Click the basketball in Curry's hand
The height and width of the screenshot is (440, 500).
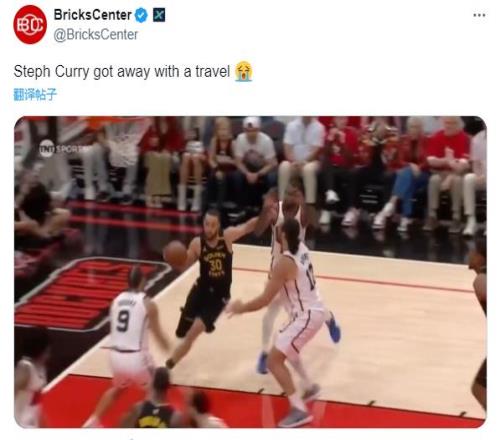click(176, 255)
